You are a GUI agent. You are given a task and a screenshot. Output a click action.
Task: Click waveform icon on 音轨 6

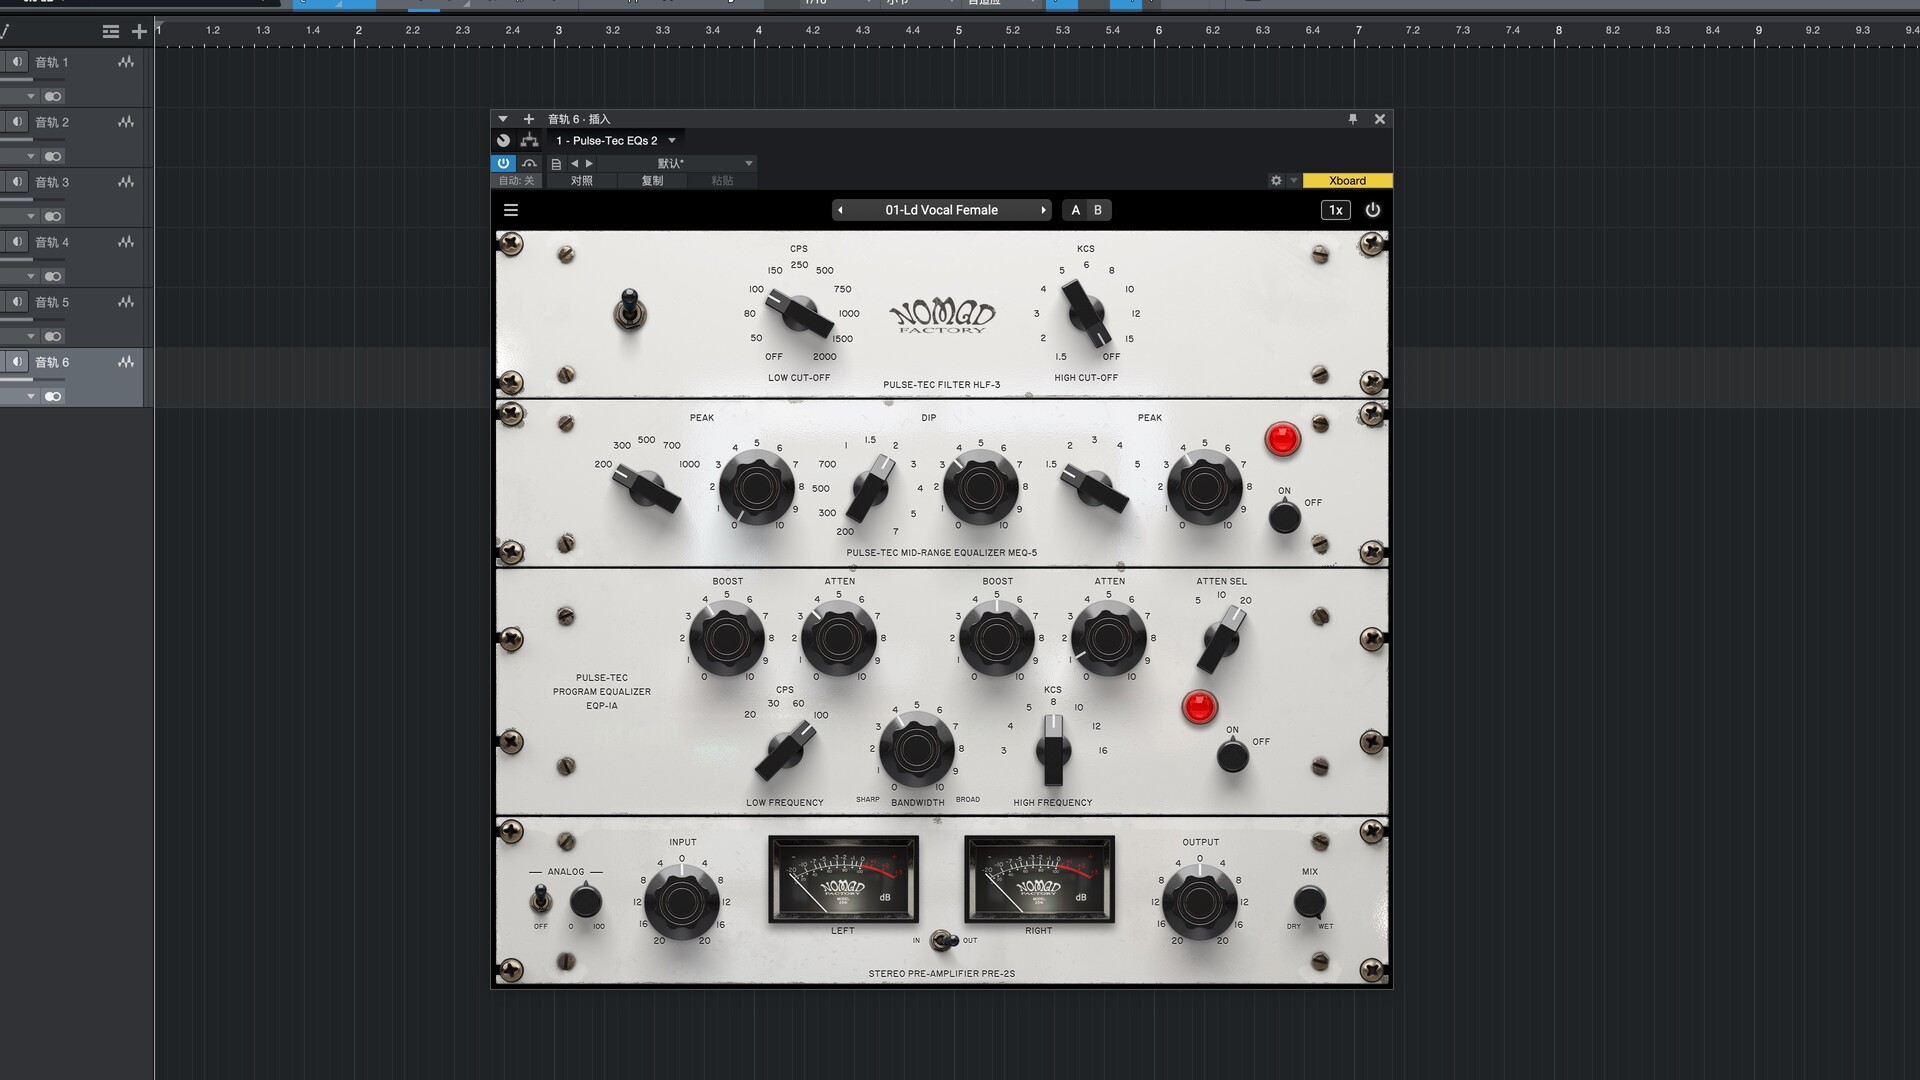point(126,362)
